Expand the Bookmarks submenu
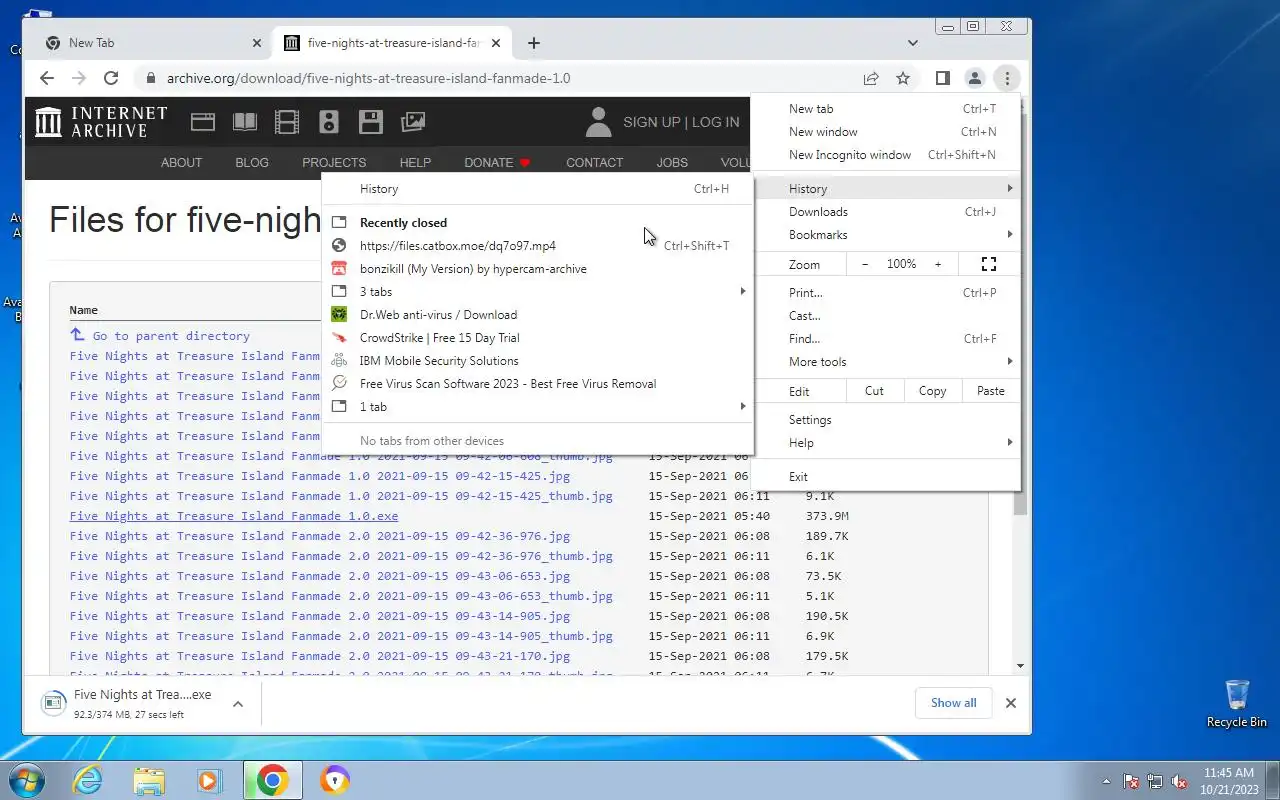This screenshot has width=1280, height=800. pyautogui.click(x=886, y=235)
